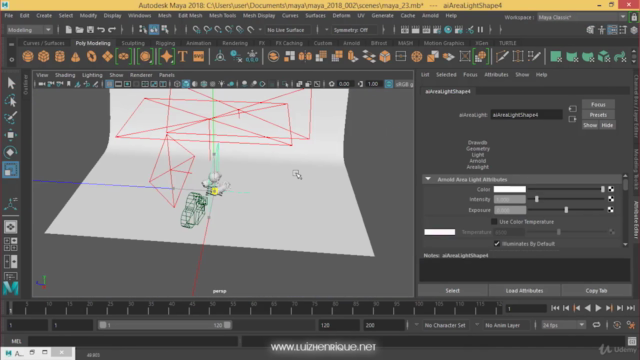Open the Mesh Tools menu
640x360 pixels.
point(222,16)
